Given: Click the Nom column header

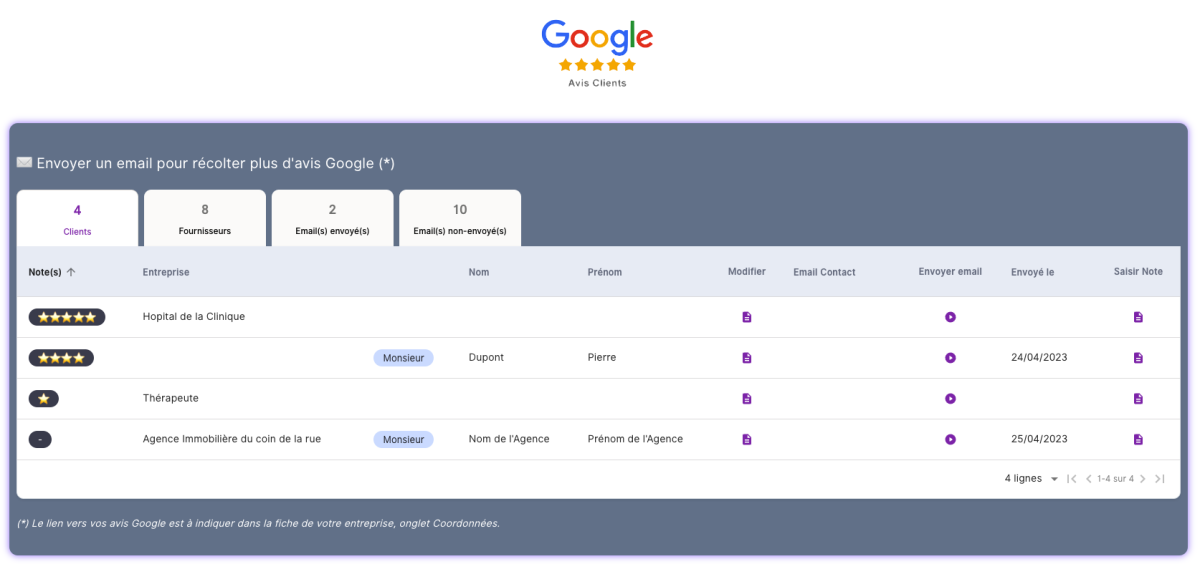Looking at the screenshot, I should (x=479, y=272).
